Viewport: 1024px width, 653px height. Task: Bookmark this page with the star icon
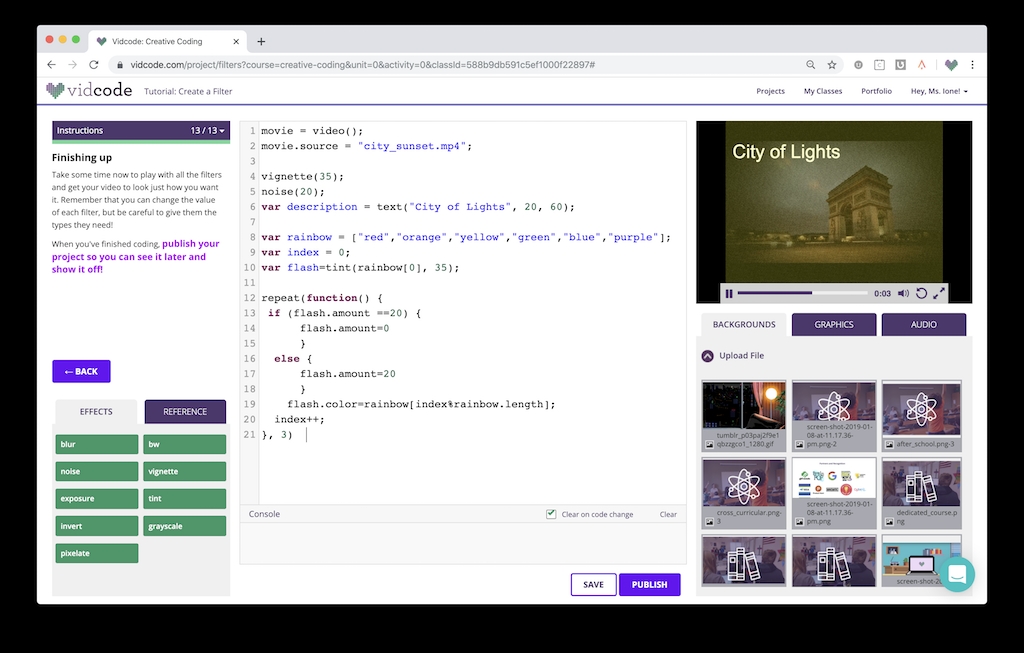pyautogui.click(x=831, y=65)
